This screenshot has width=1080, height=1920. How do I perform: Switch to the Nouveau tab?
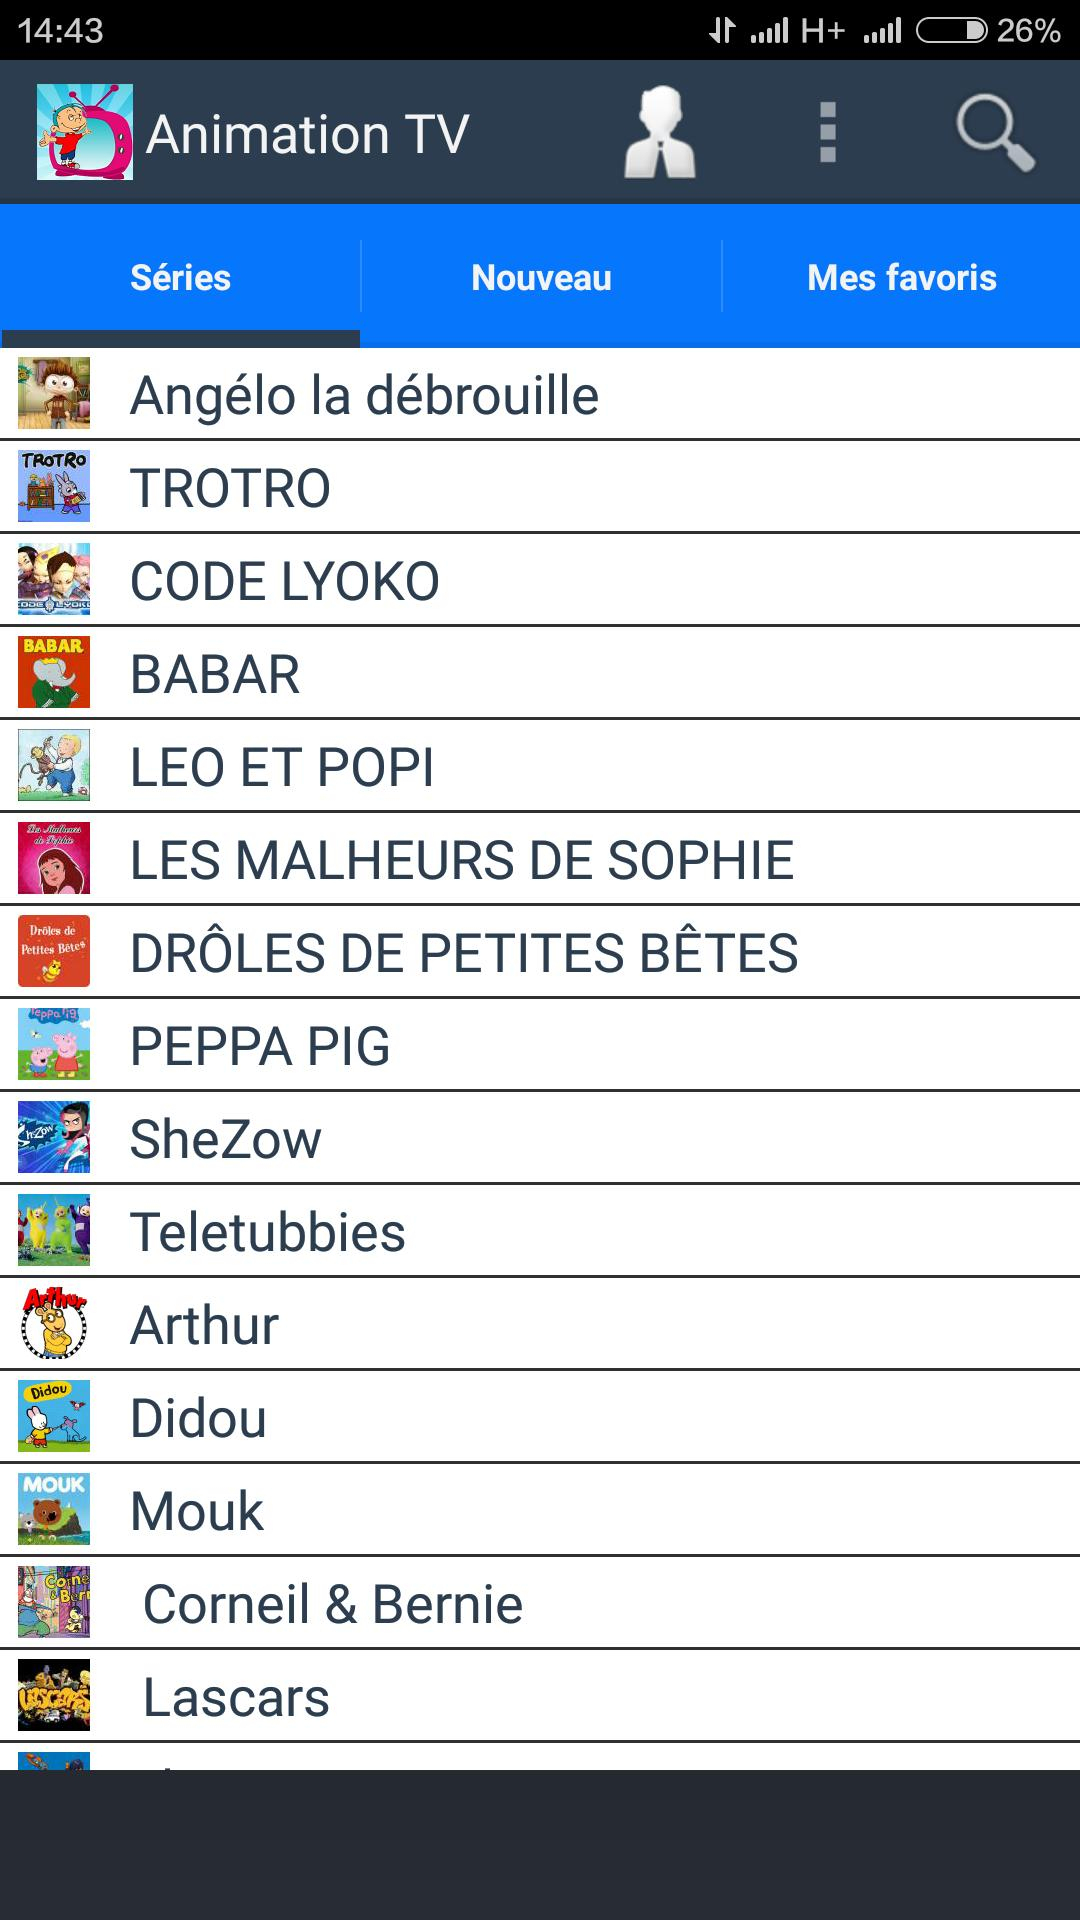(541, 277)
